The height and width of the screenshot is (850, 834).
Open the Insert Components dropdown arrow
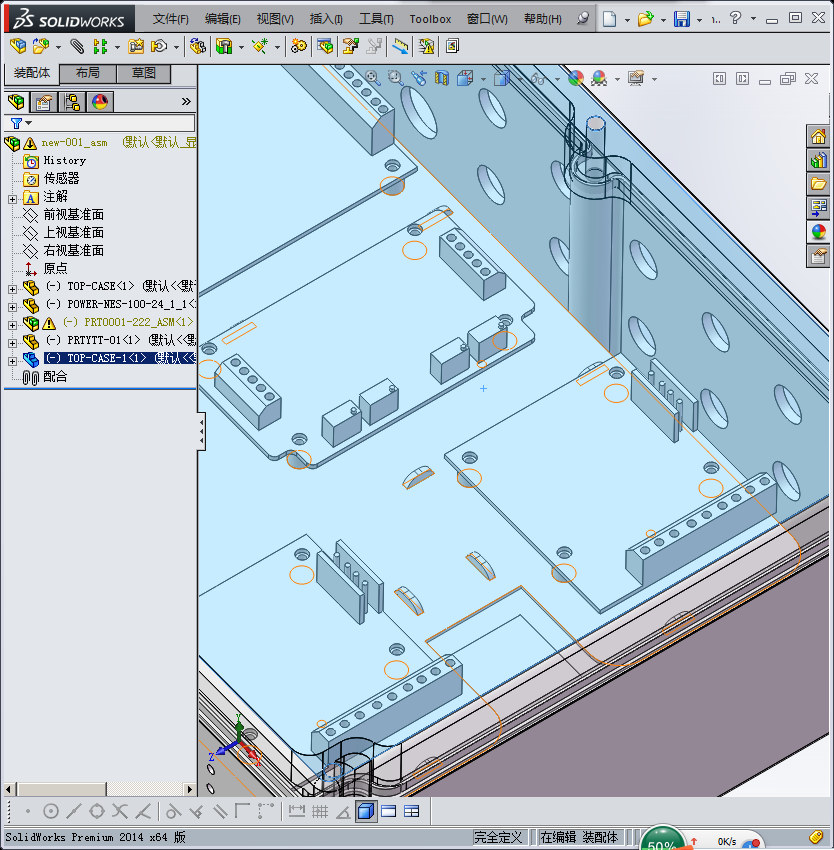(58, 47)
